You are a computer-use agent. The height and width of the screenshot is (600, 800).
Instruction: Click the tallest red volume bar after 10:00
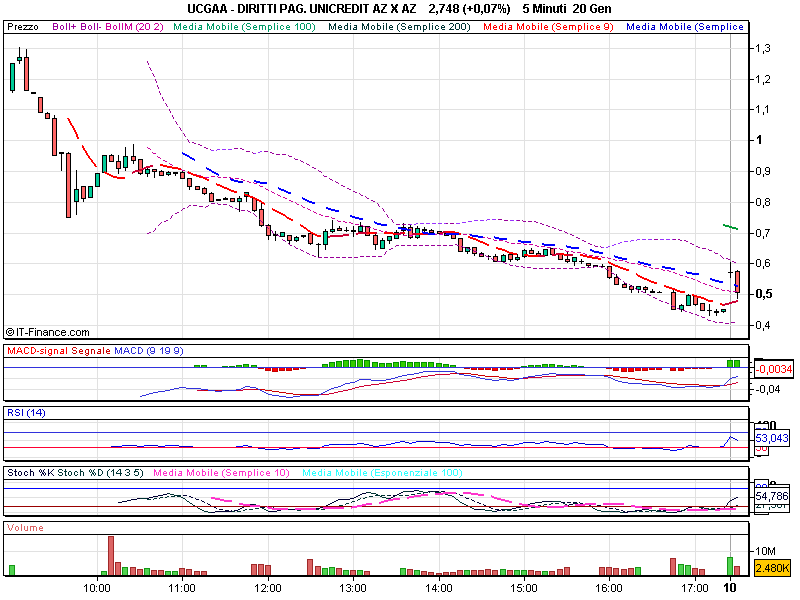[111, 556]
